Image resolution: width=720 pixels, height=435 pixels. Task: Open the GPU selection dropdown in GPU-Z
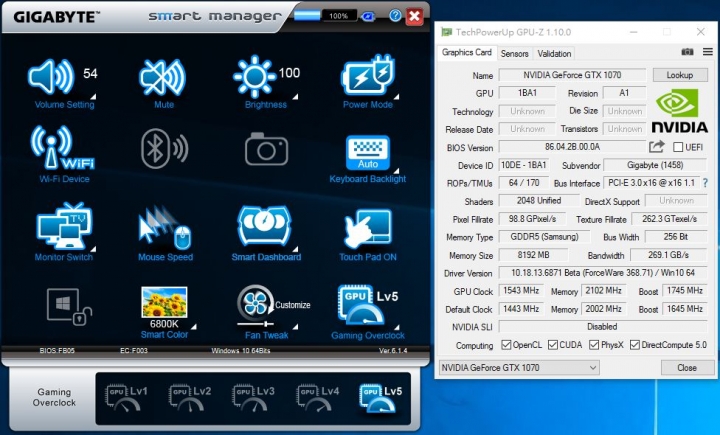(x=519, y=367)
